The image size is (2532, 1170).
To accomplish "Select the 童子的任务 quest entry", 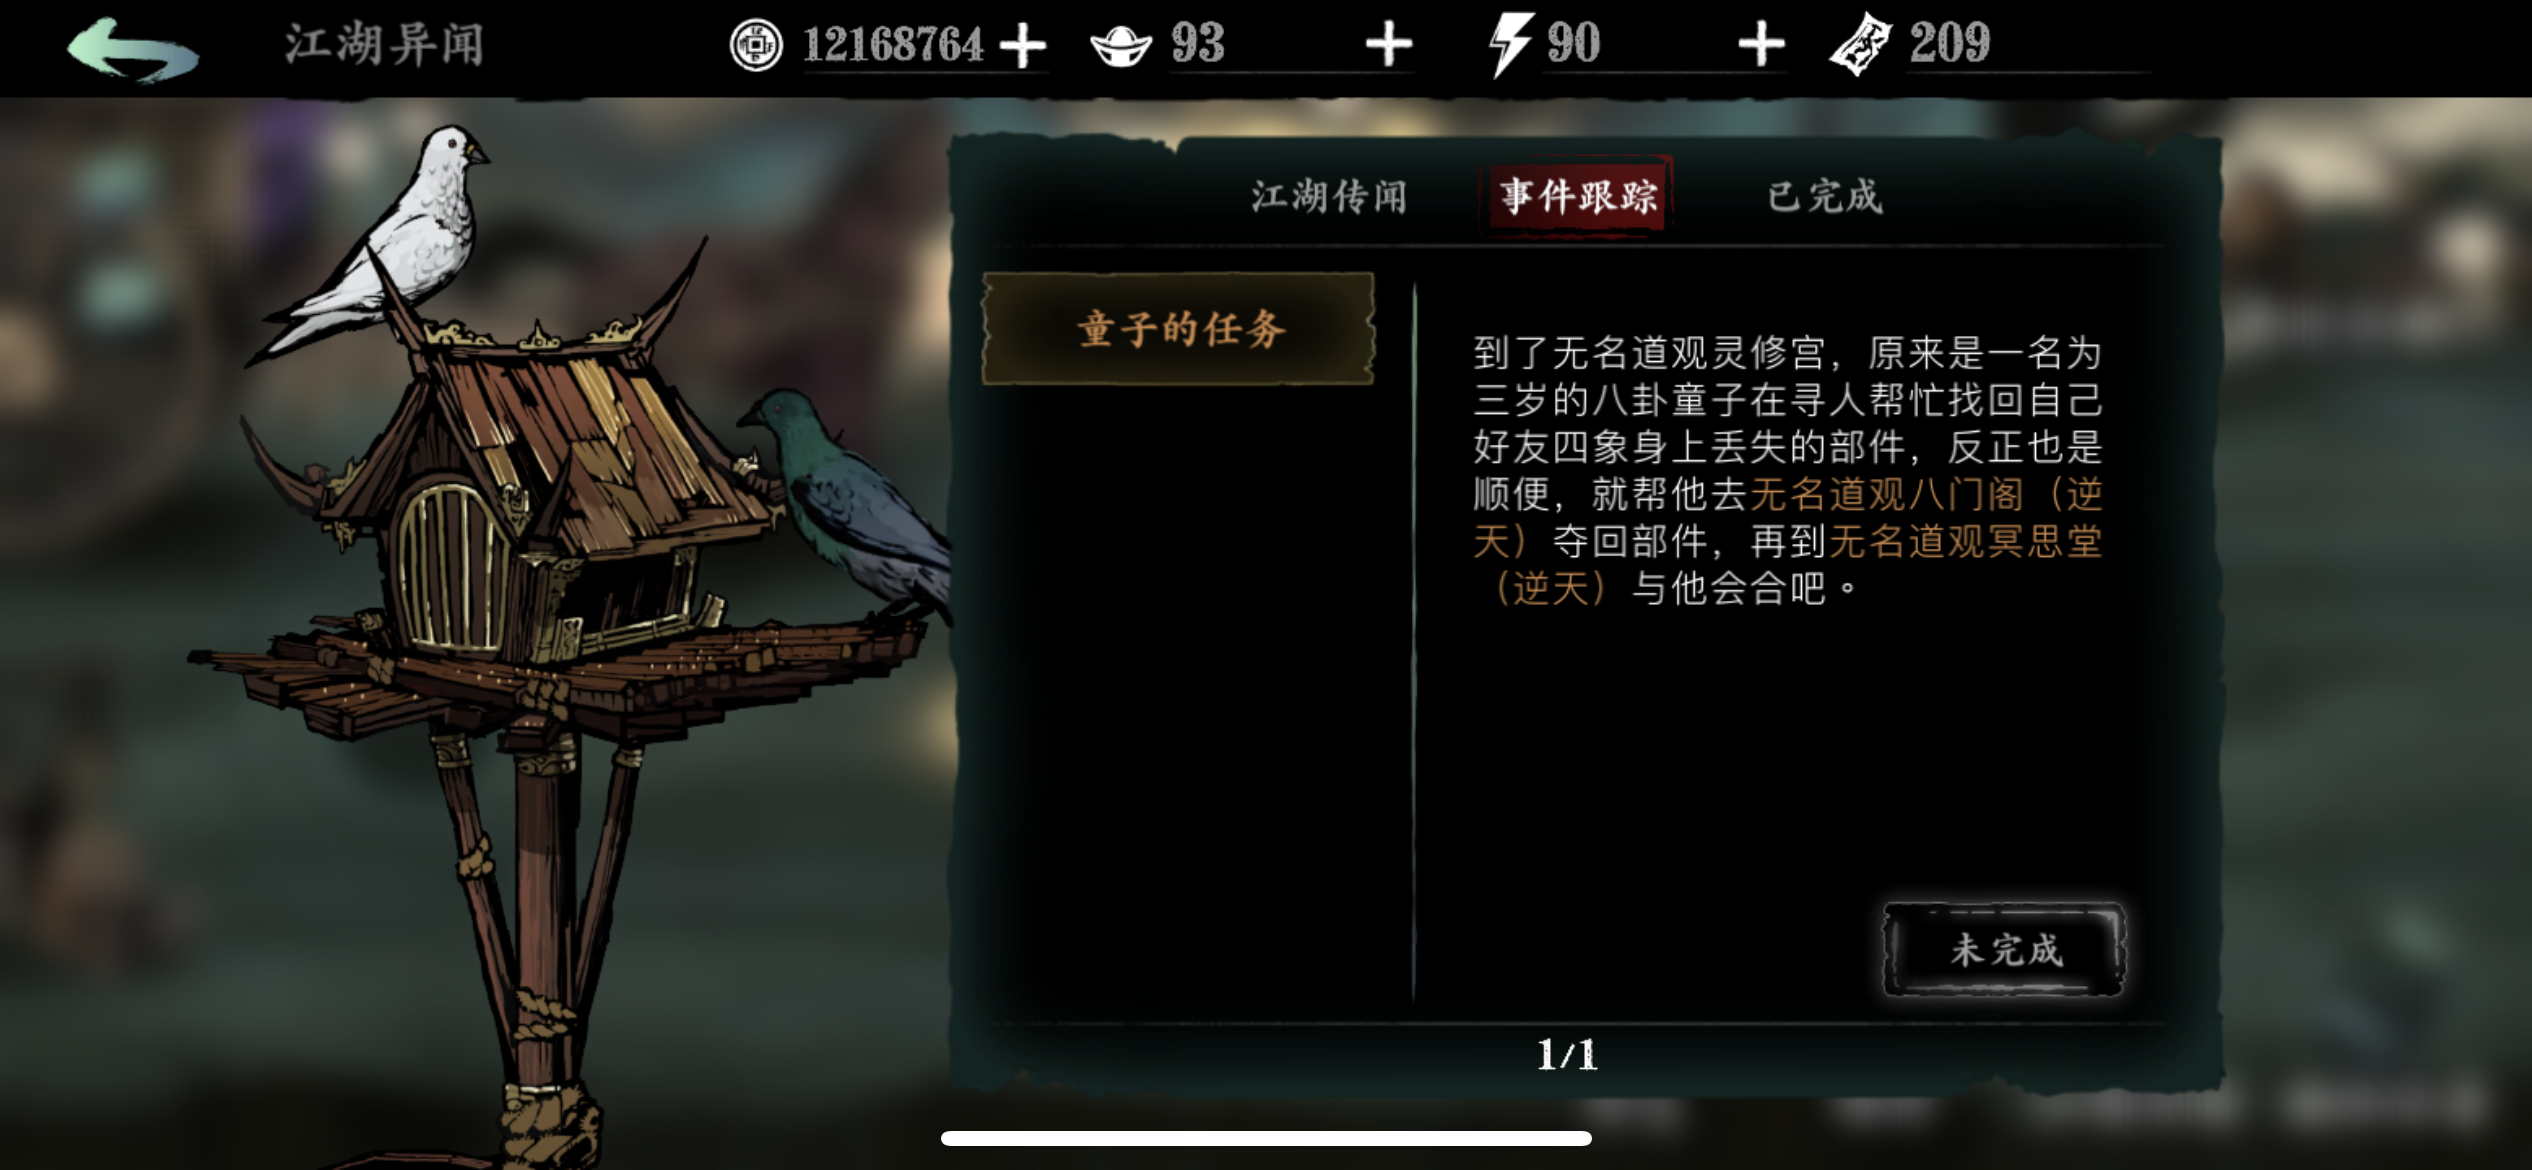I will [1179, 329].
